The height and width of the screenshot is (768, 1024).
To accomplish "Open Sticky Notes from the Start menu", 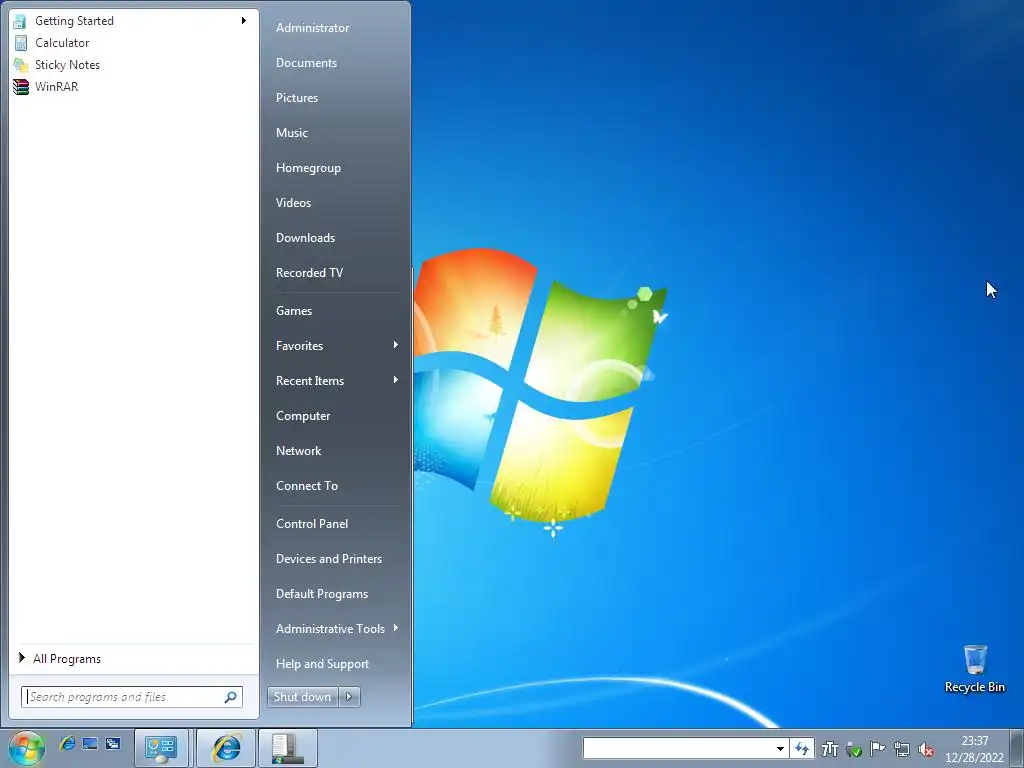I will (131, 65).
